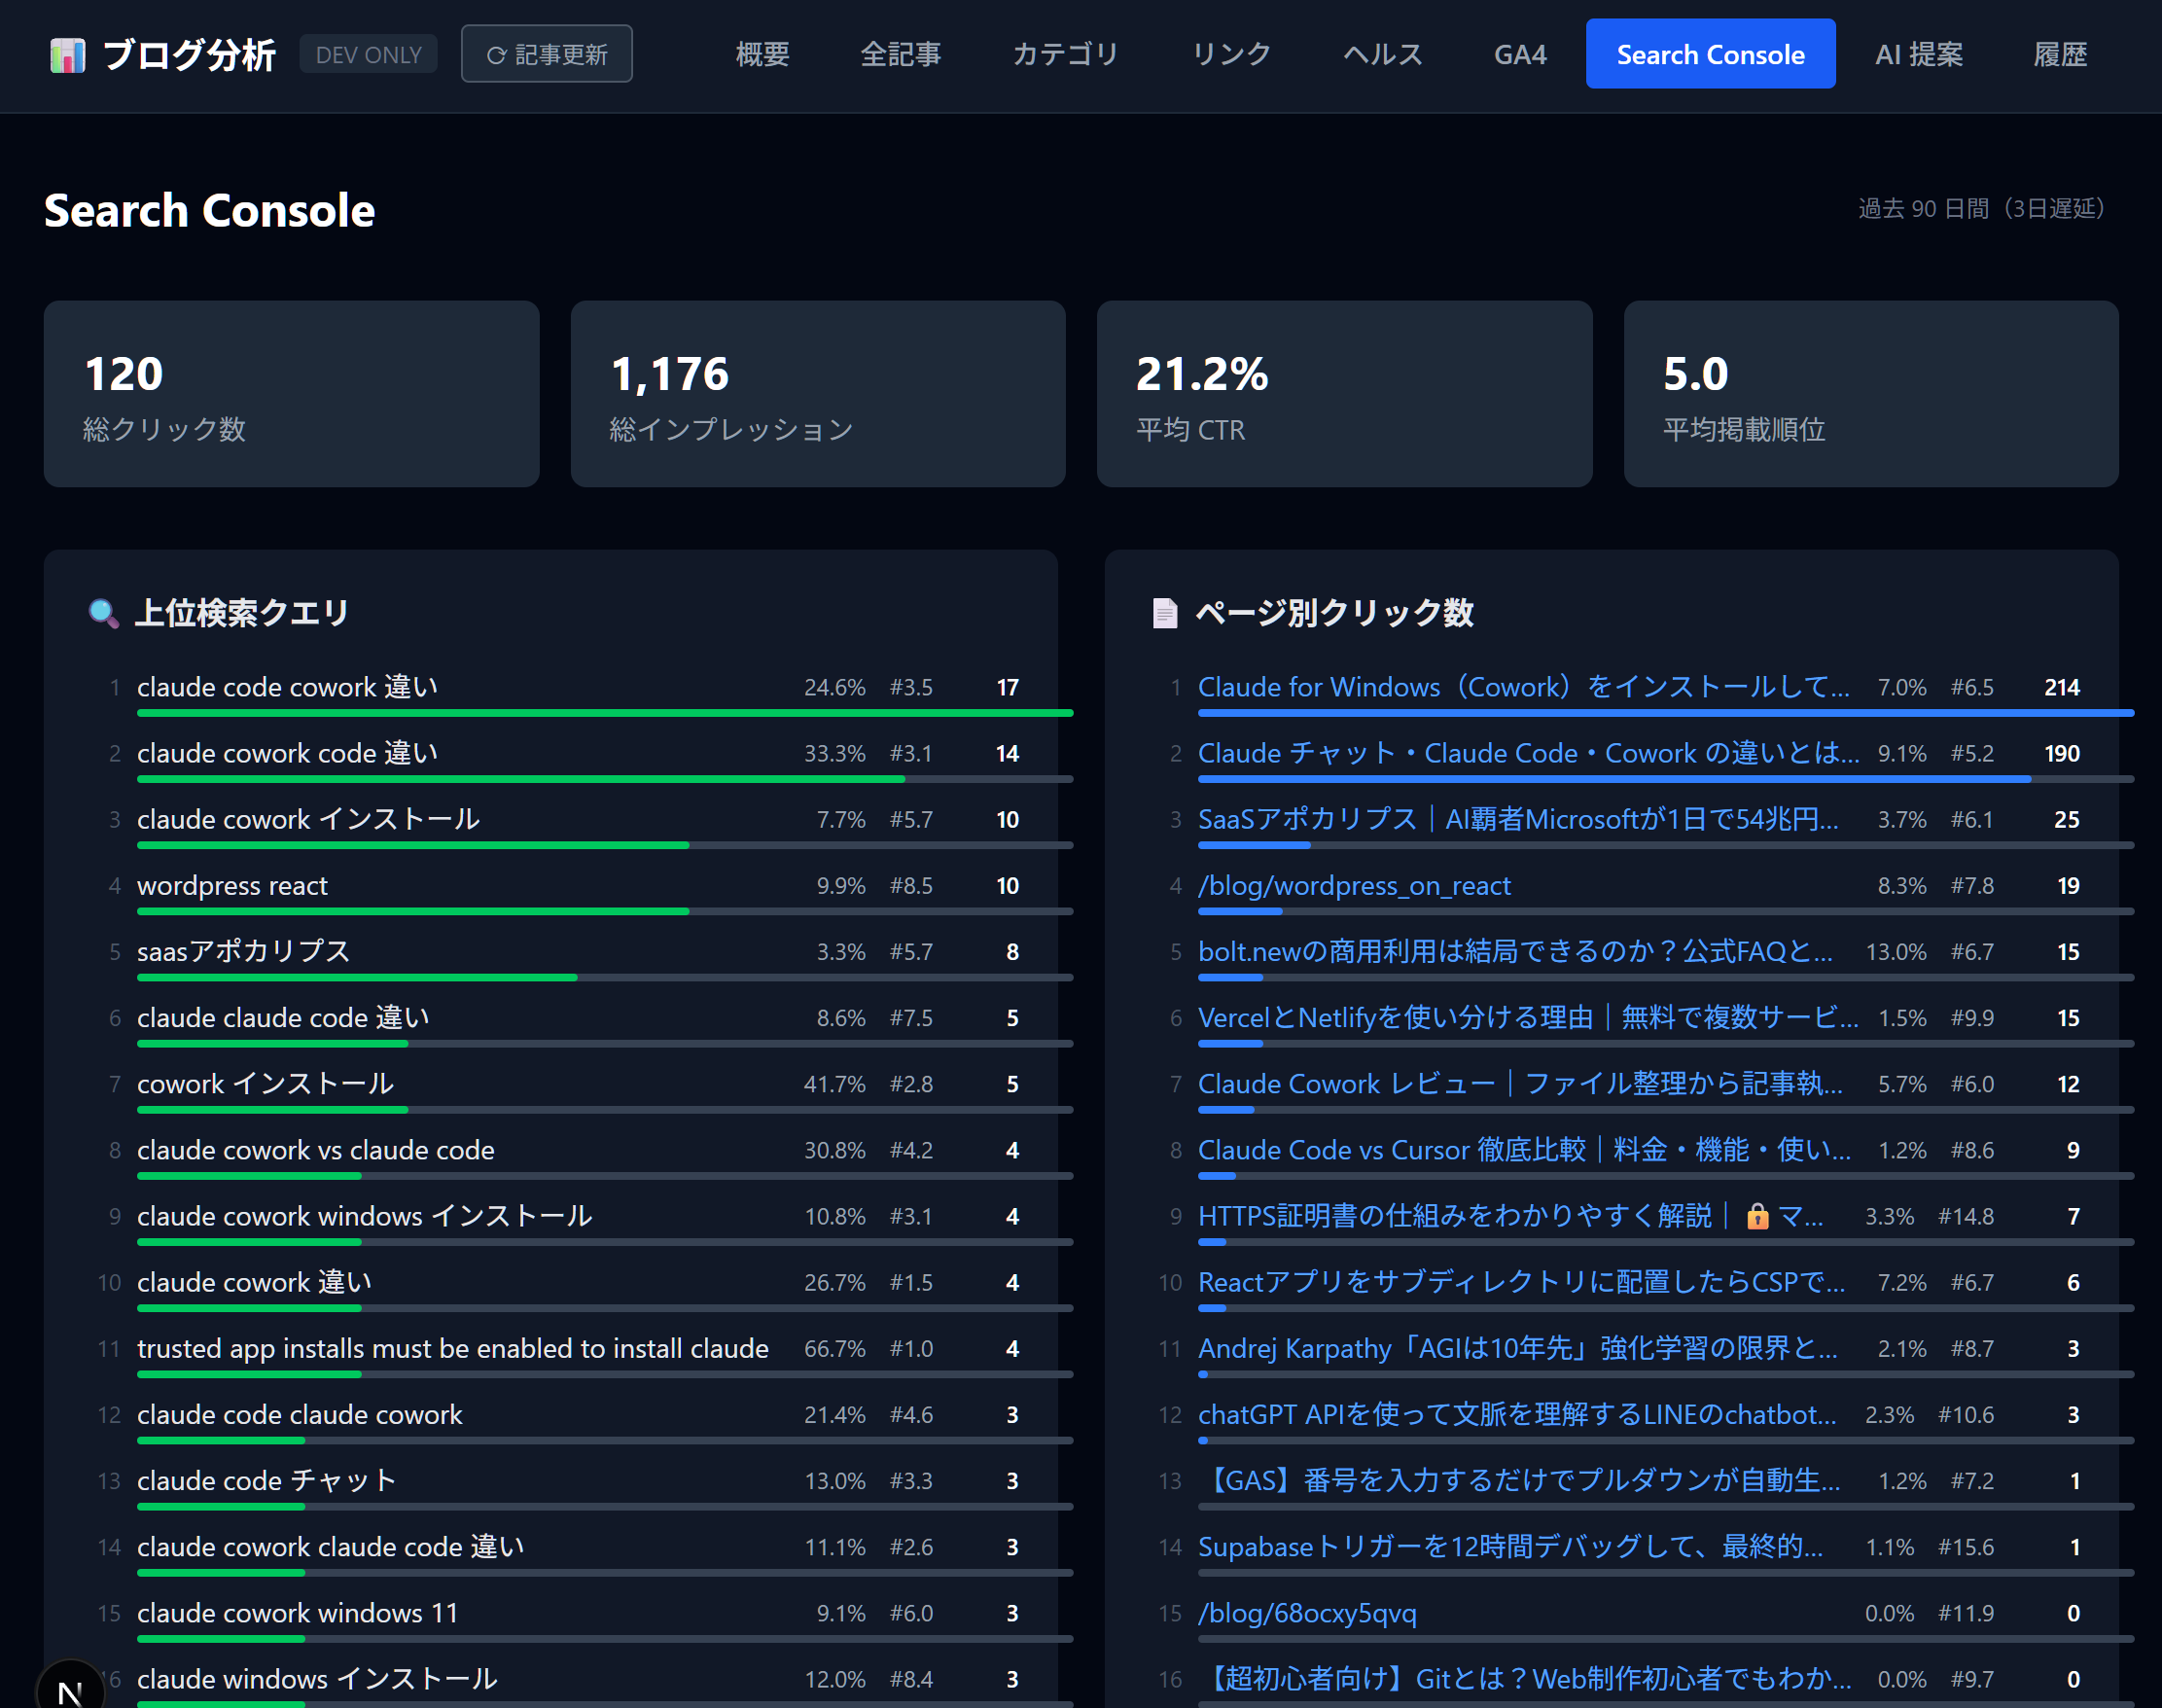Screen dimensions: 2162x1708
Task: Click the 記事更新 refresh button
Action: pos(546,54)
